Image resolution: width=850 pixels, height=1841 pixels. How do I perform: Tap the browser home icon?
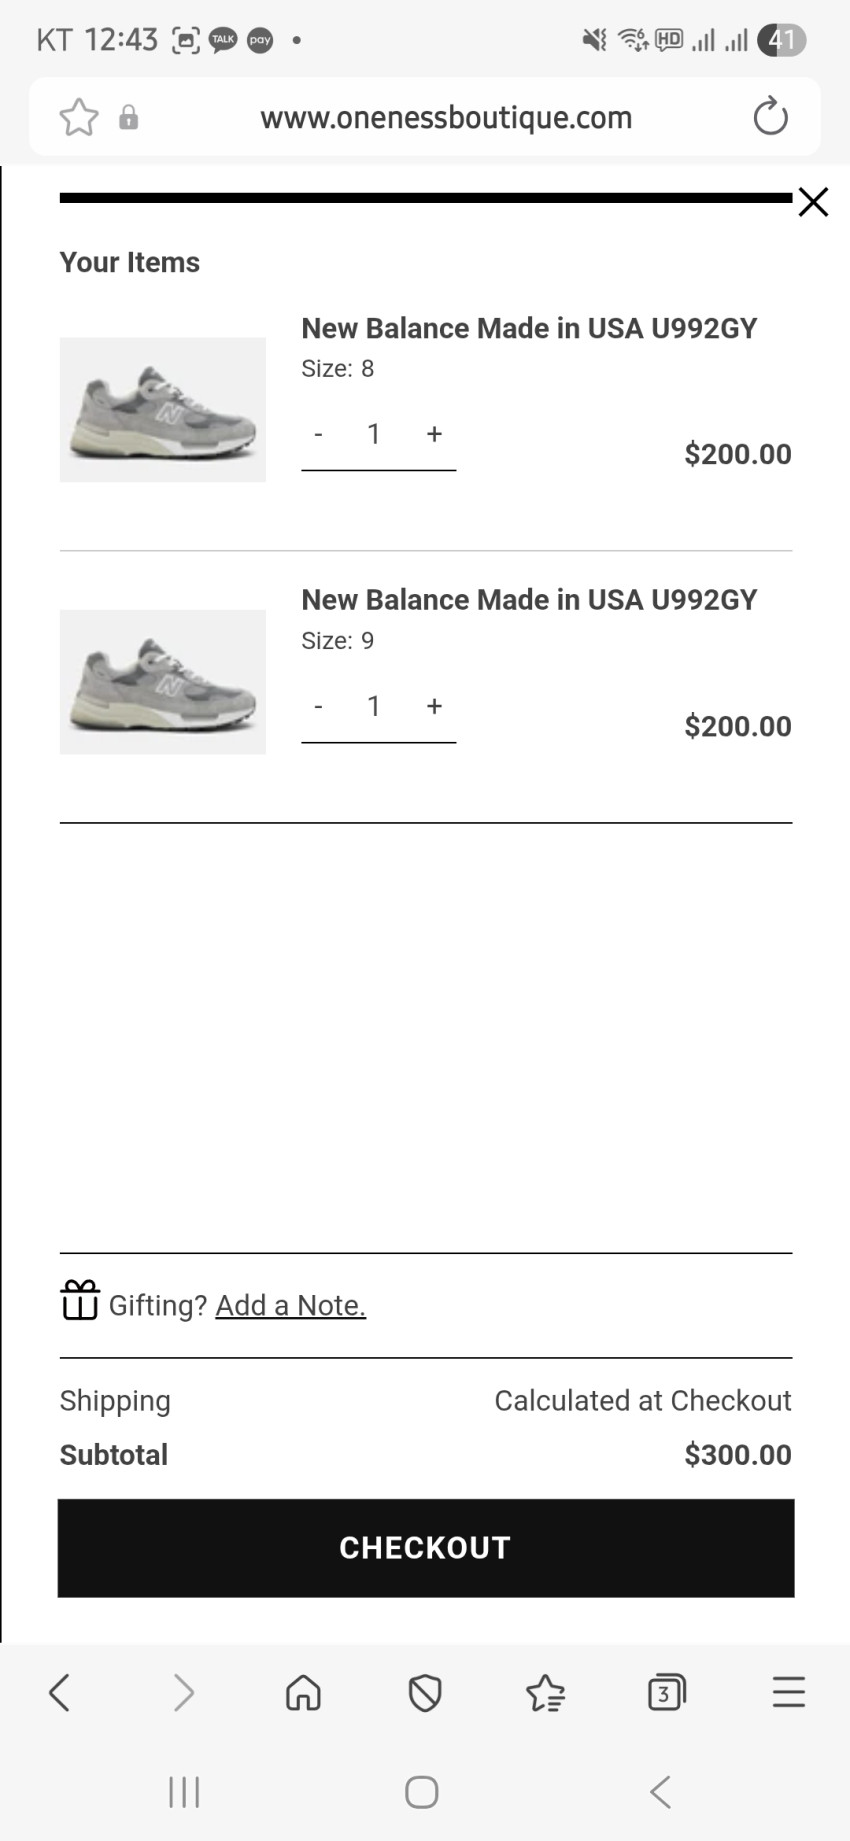[303, 1693]
